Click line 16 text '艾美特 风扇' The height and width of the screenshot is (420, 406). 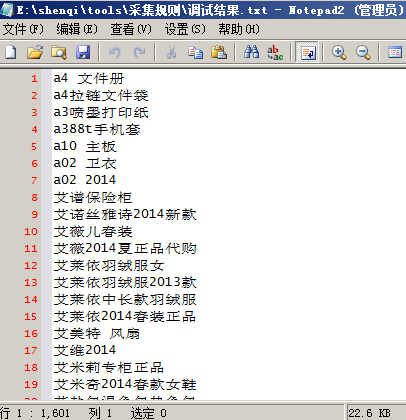[97, 334]
